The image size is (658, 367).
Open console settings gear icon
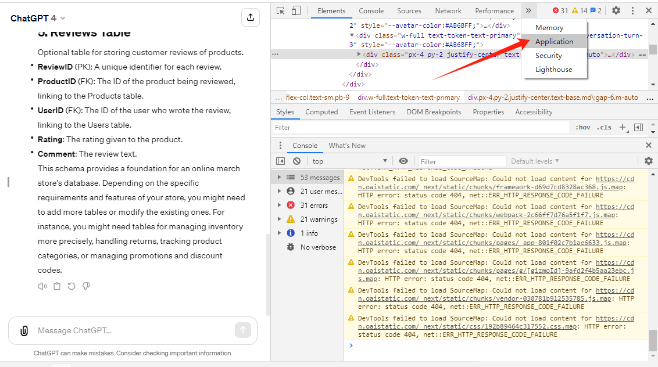tap(648, 161)
